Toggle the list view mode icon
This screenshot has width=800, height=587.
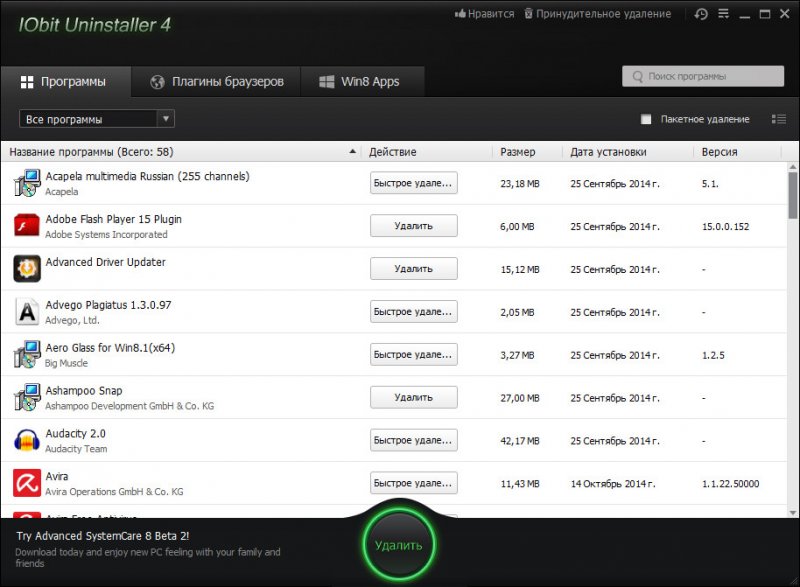(779, 119)
